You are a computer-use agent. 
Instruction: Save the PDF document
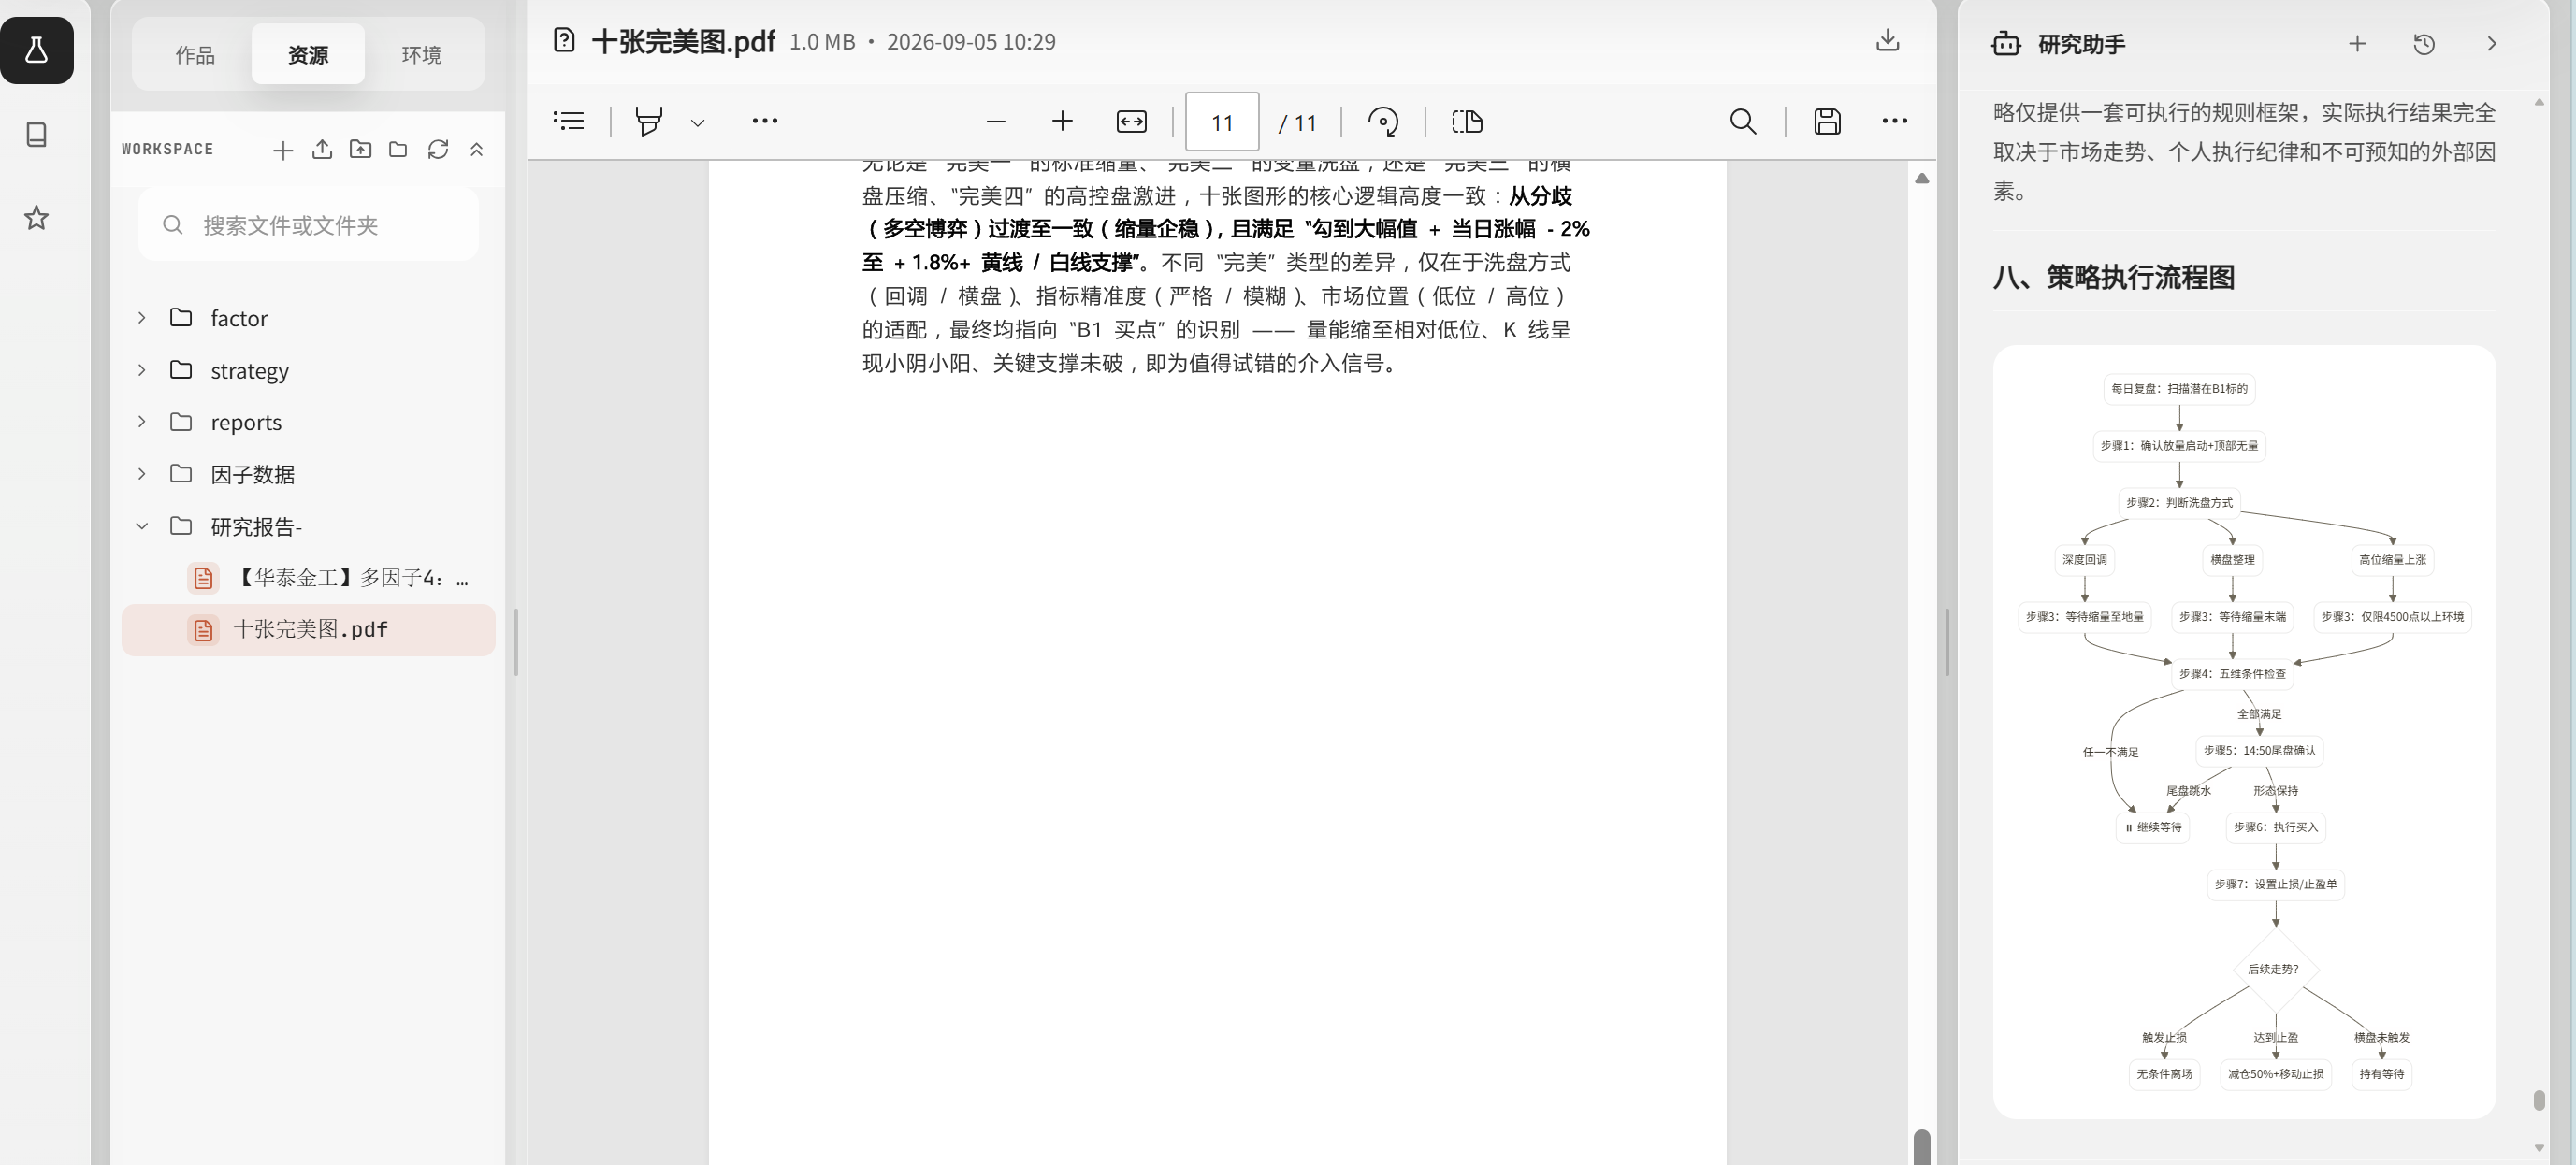coord(1827,121)
